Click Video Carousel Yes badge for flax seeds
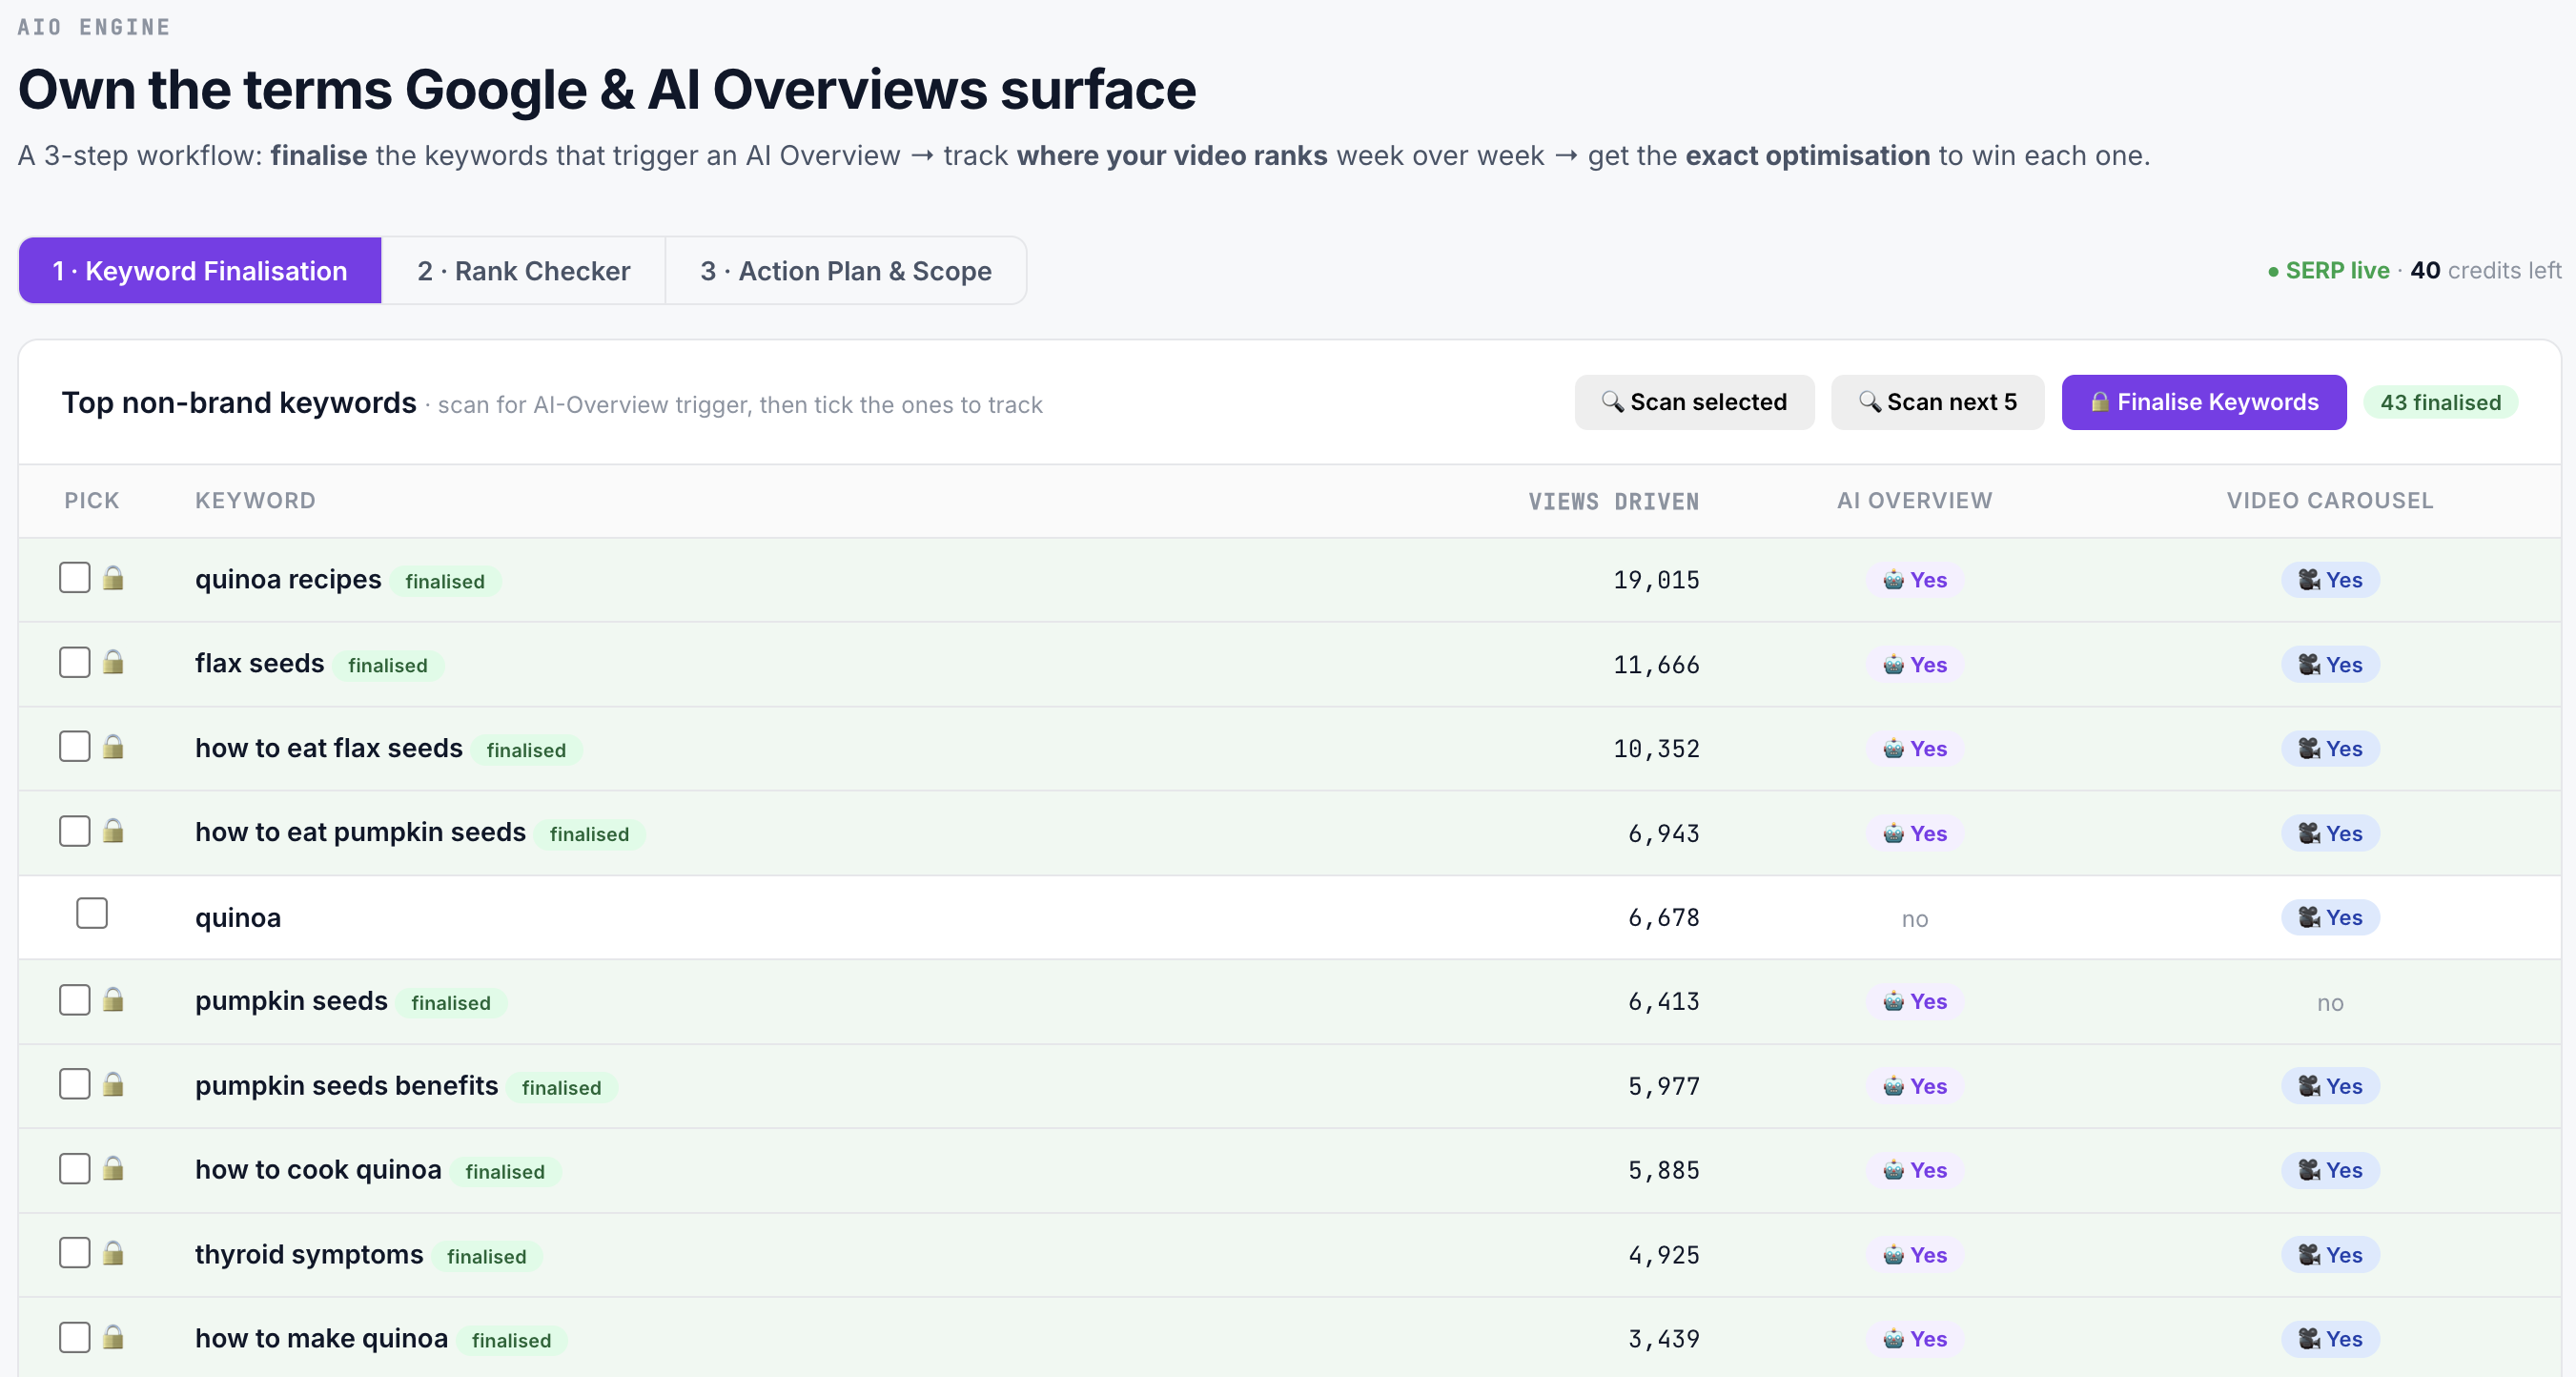Image resolution: width=2576 pixels, height=1377 pixels. pos(2330,665)
